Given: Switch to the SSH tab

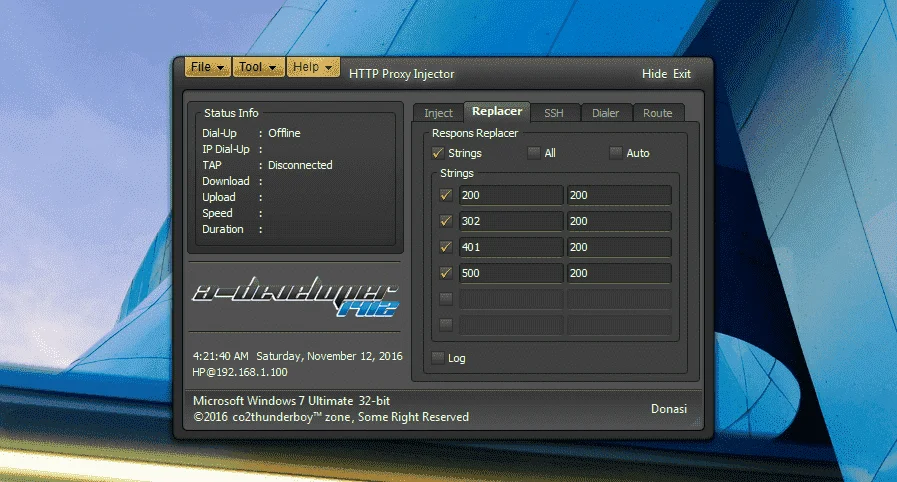Looking at the screenshot, I should pos(554,113).
